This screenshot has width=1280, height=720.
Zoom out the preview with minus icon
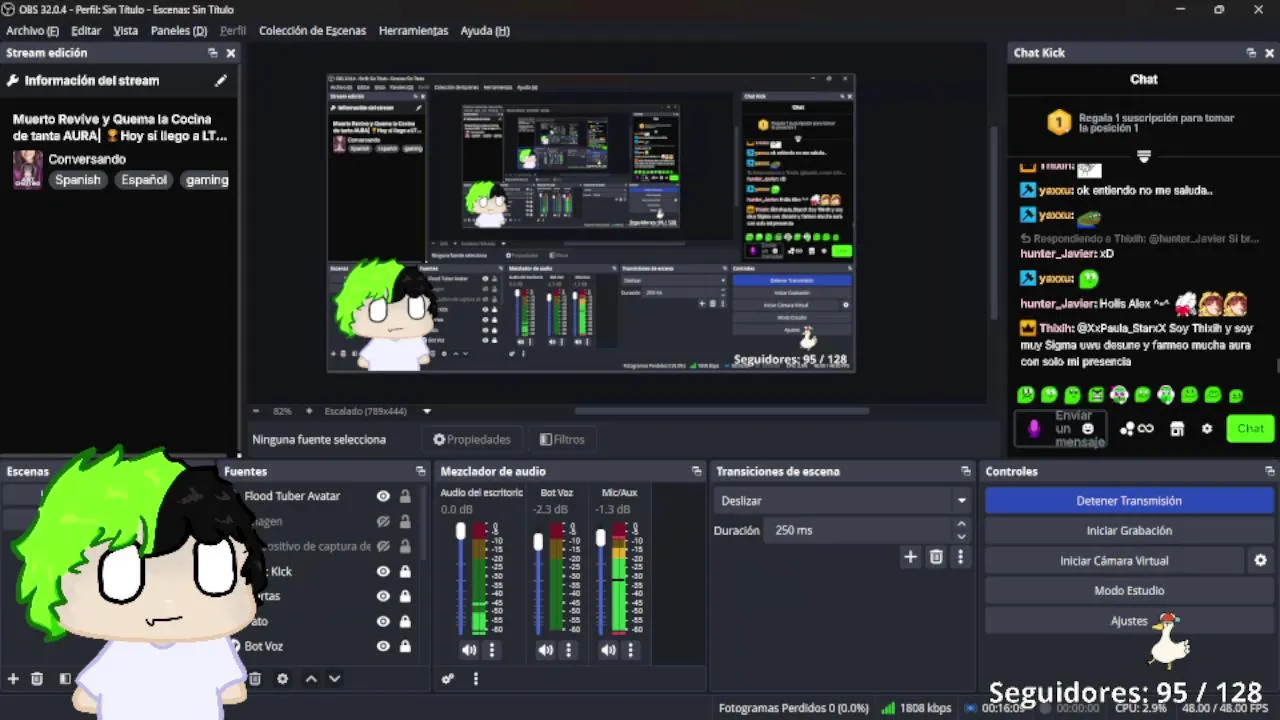coord(256,411)
